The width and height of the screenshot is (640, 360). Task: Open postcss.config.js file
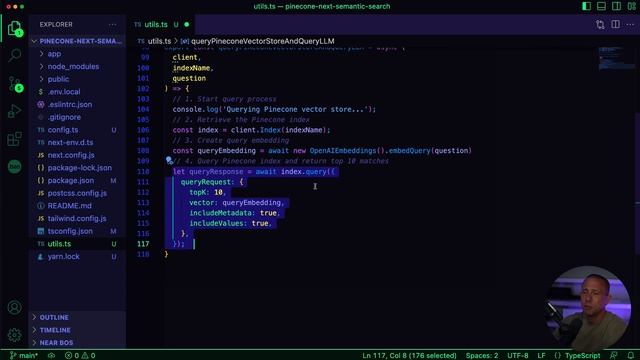pos(77,193)
